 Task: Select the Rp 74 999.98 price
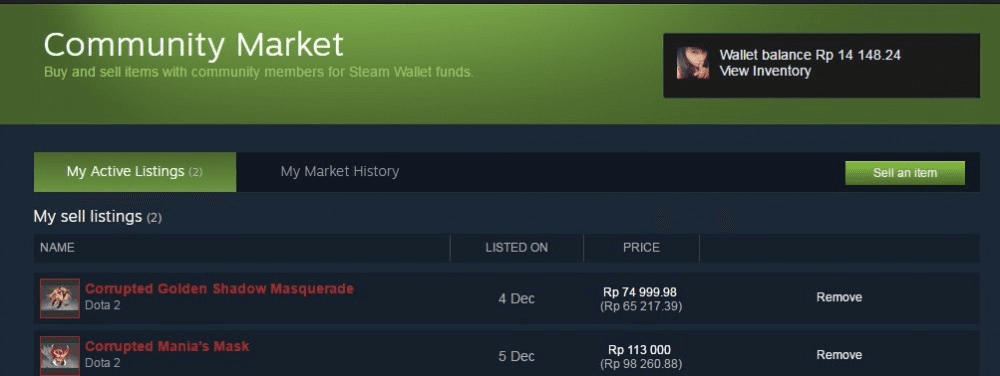point(640,292)
